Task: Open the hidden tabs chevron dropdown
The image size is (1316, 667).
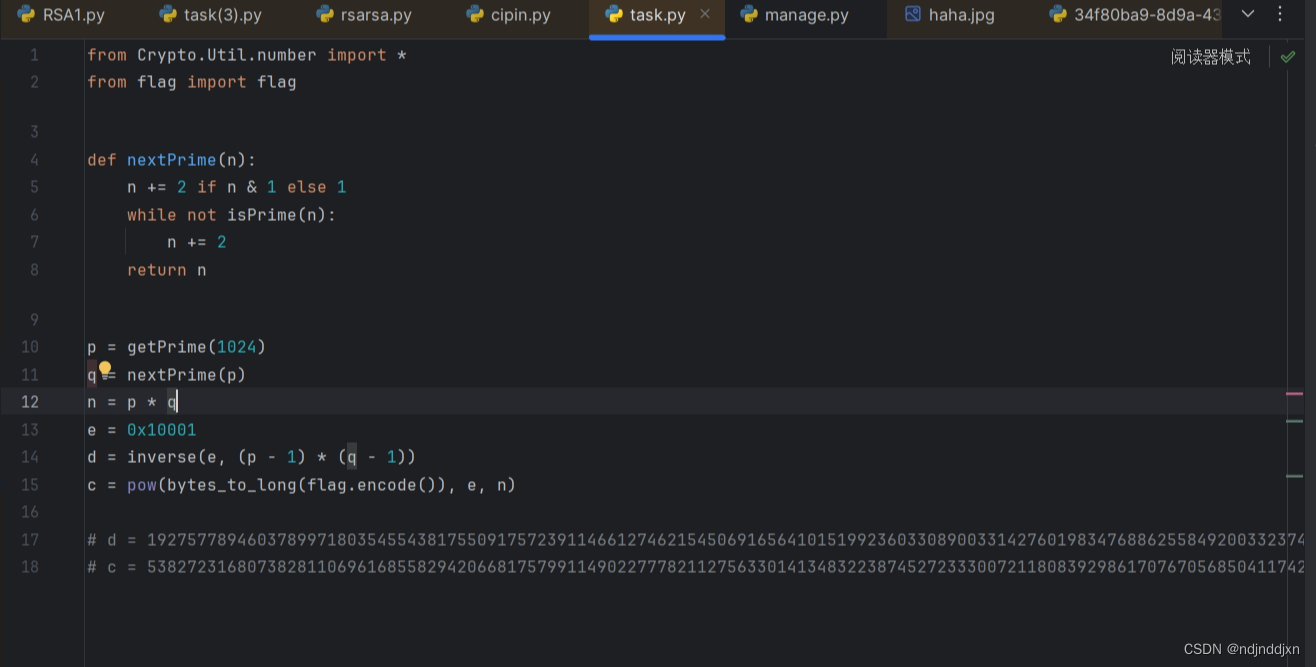Action: [x=1247, y=14]
